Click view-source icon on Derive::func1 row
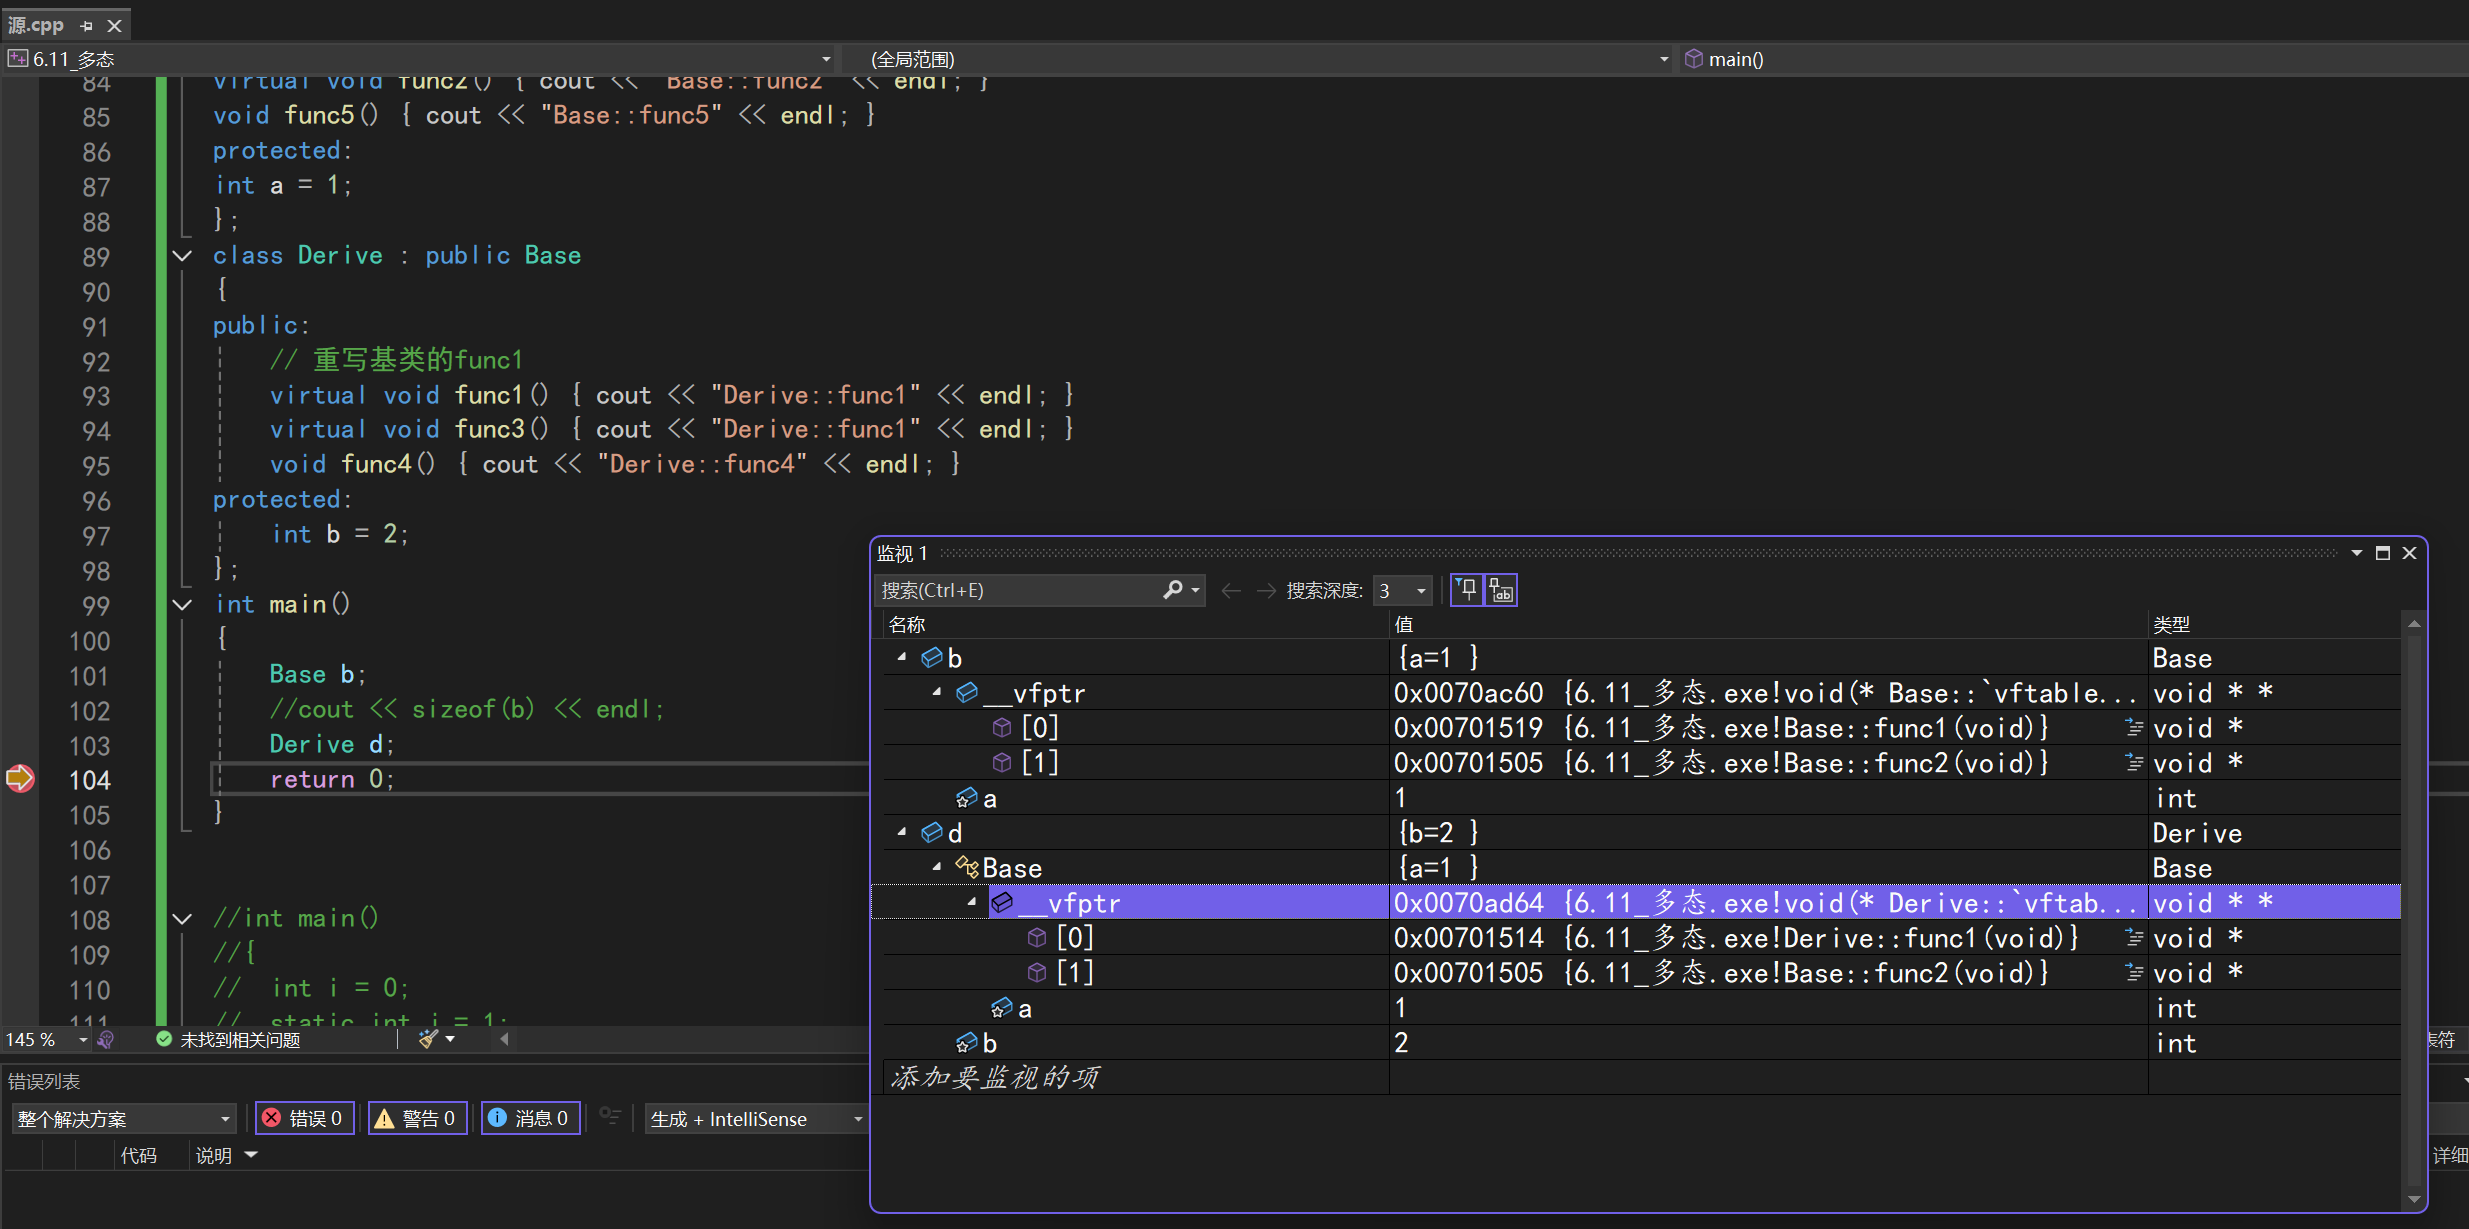 pos(2134,938)
